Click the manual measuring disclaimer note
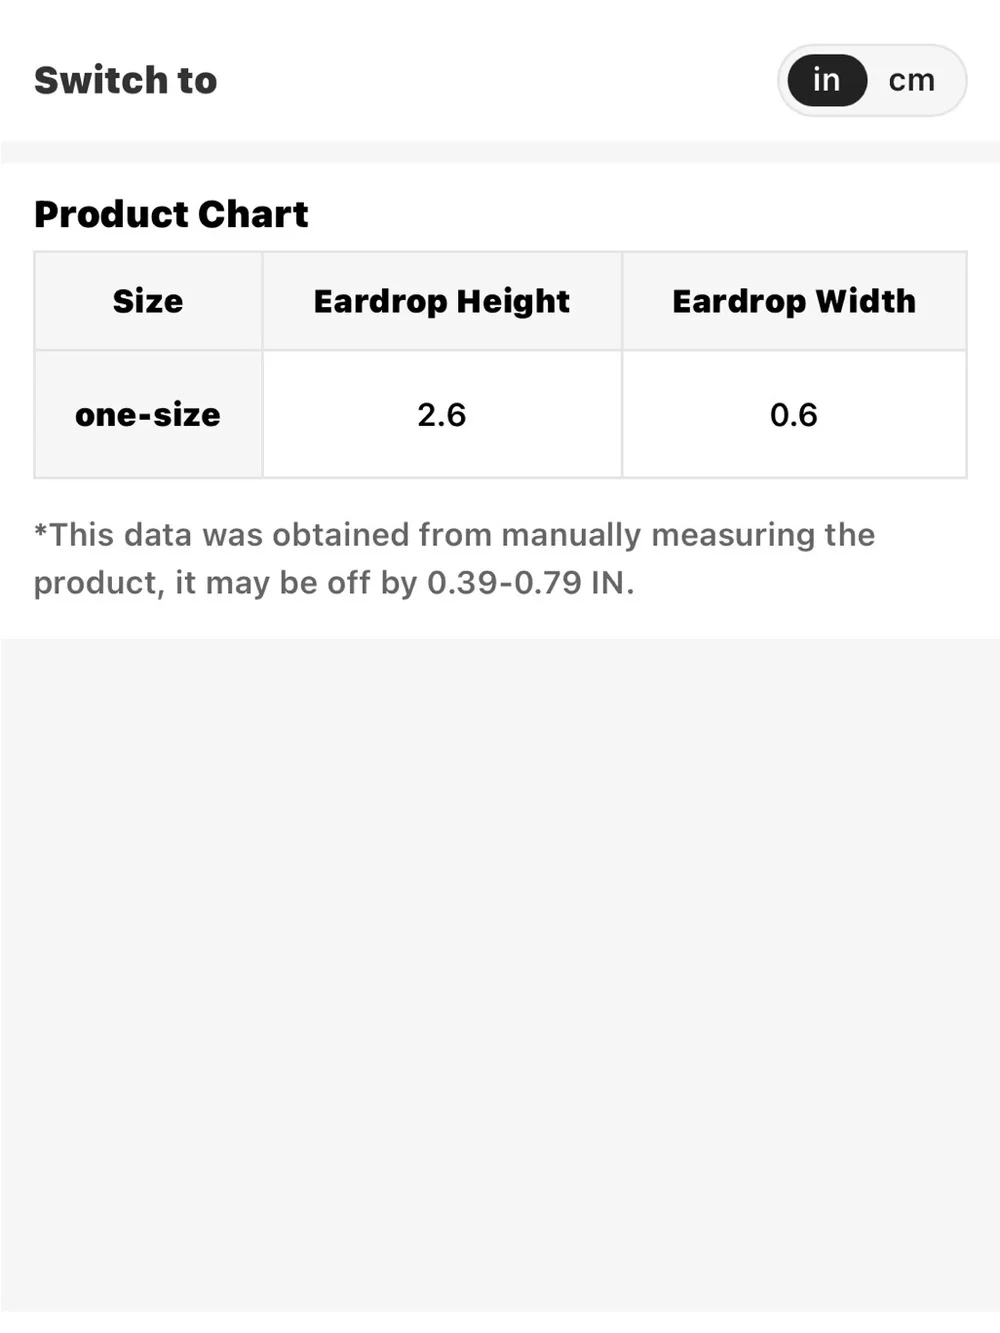 click(454, 558)
